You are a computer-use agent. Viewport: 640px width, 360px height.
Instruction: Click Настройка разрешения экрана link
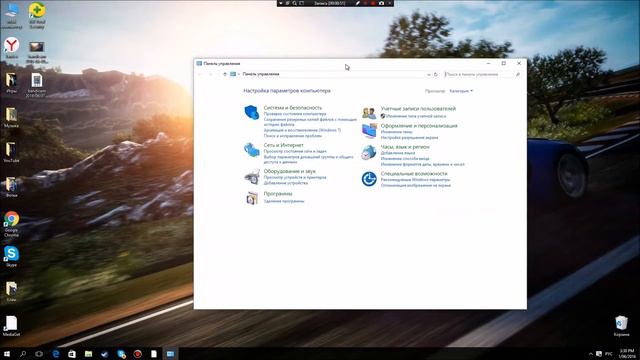(409, 138)
